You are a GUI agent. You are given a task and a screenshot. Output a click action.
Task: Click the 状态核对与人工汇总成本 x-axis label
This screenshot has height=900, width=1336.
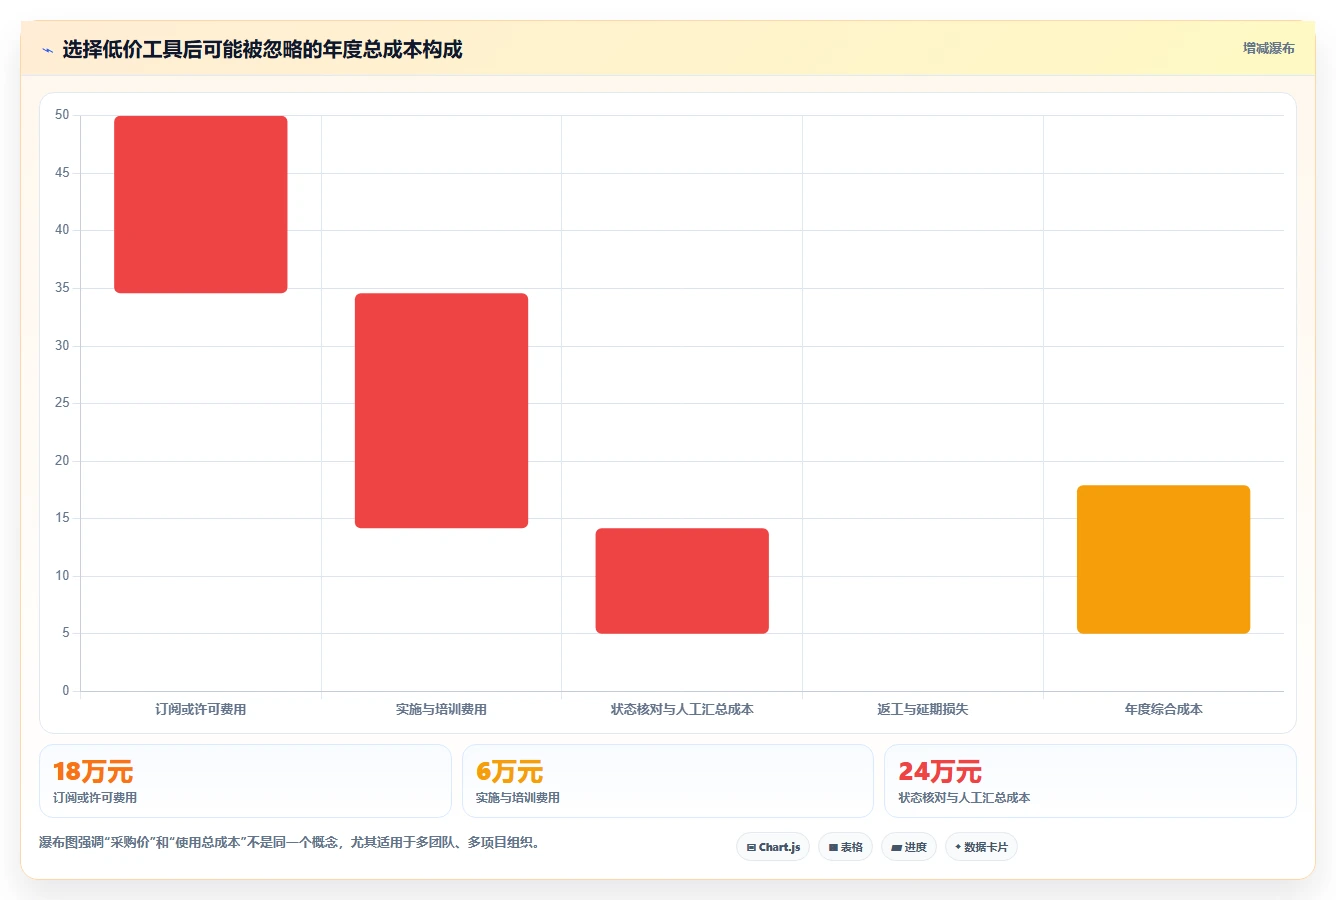coord(682,709)
